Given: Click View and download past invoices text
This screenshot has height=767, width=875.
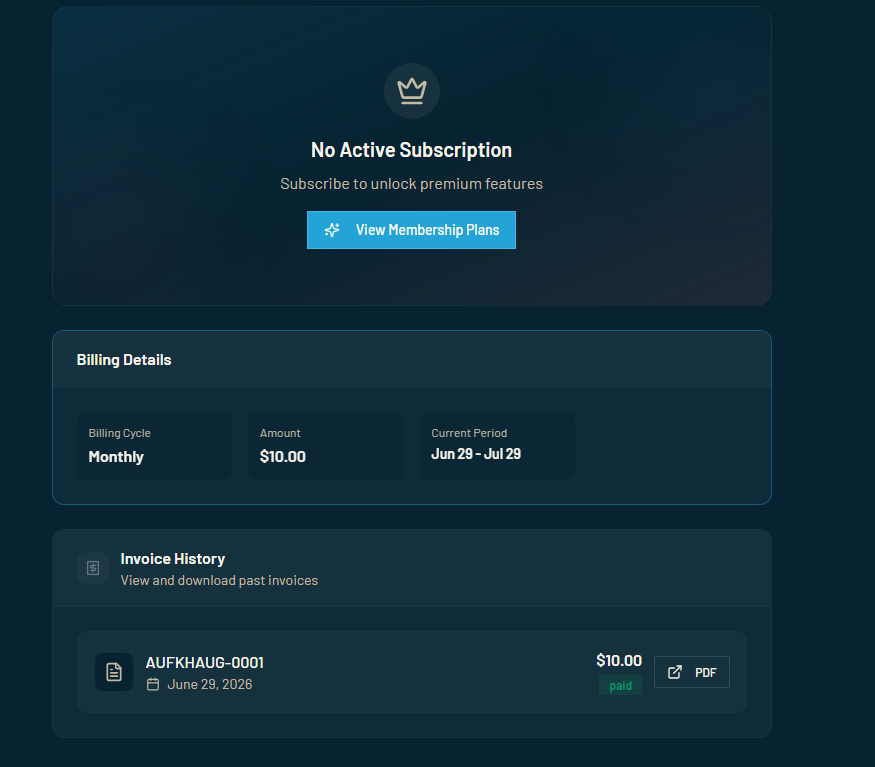Looking at the screenshot, I should [x=219, y=581].
